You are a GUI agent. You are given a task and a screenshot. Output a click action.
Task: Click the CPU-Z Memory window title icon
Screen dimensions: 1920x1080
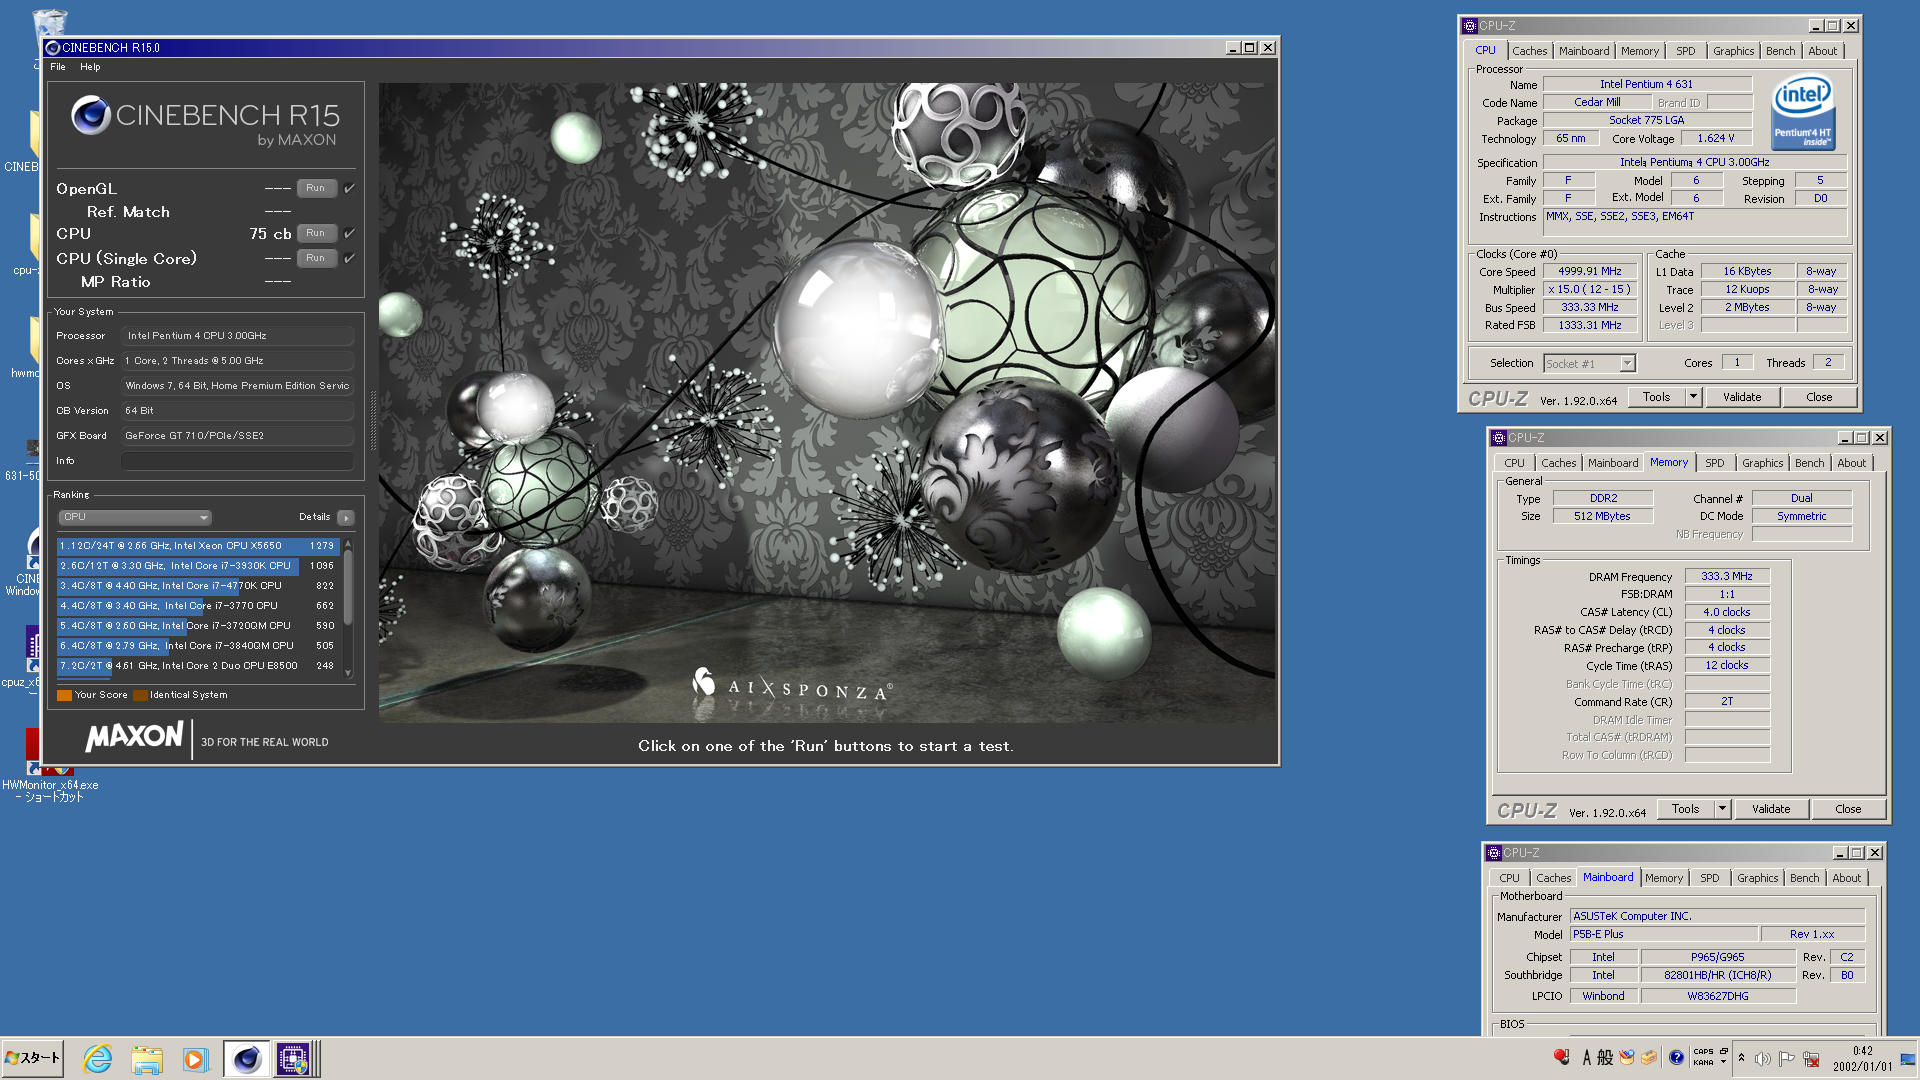(x=1498, y=438)
